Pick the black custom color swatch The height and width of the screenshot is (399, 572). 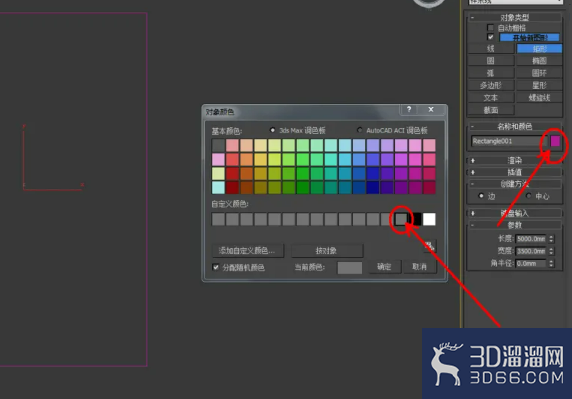416,219
